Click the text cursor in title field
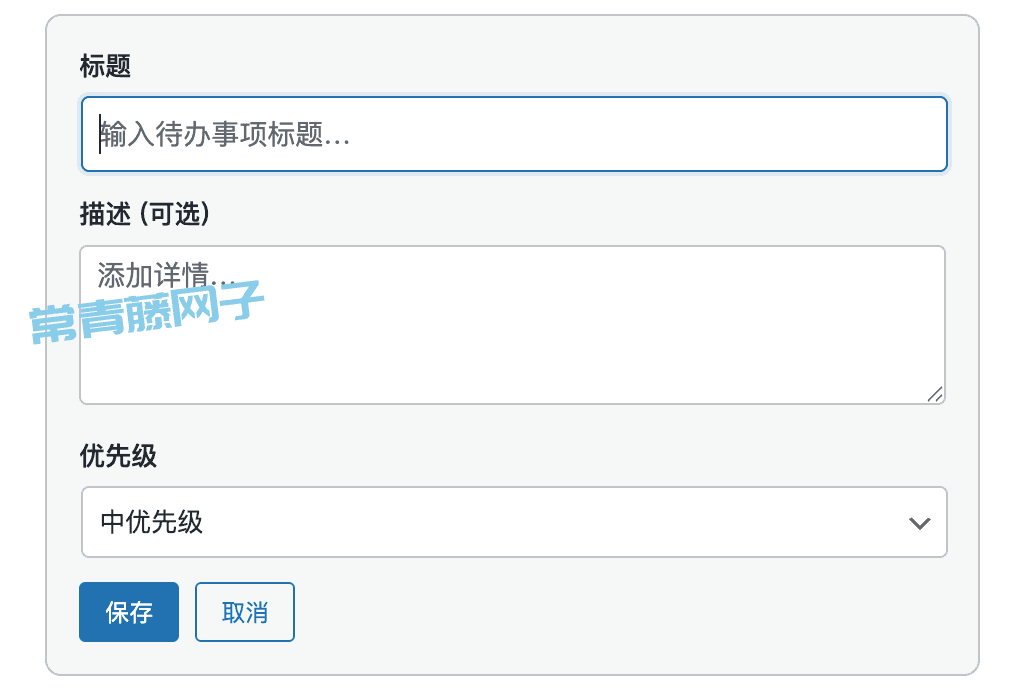 coord(100,134)
